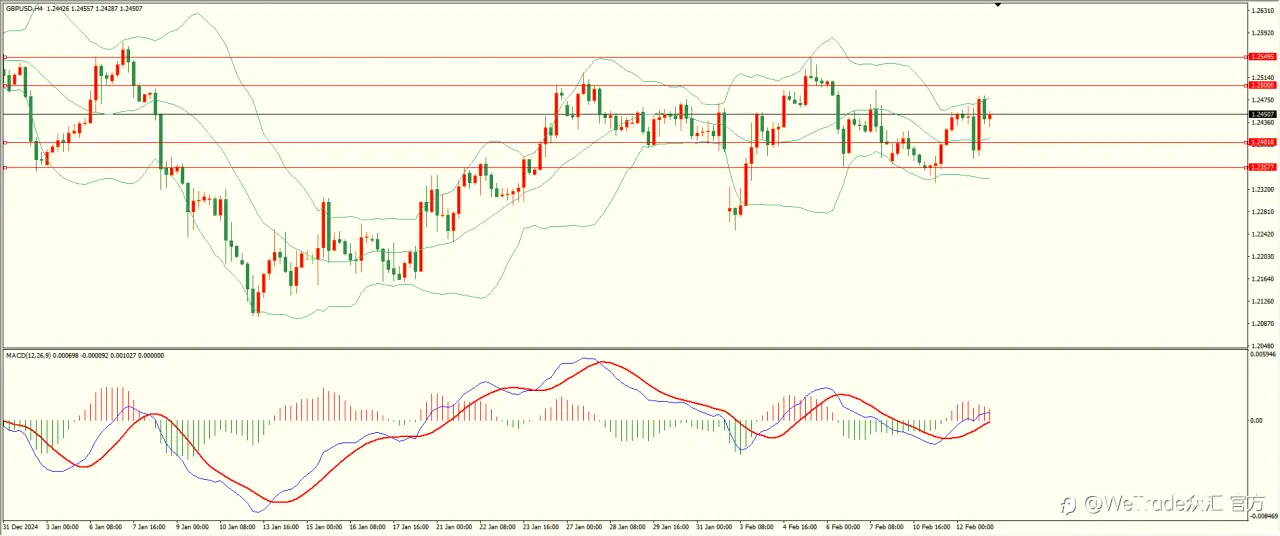The image size is (1280, 536).
Task: Click the 1.26310 price scale value
Action: pos(1263,11)
